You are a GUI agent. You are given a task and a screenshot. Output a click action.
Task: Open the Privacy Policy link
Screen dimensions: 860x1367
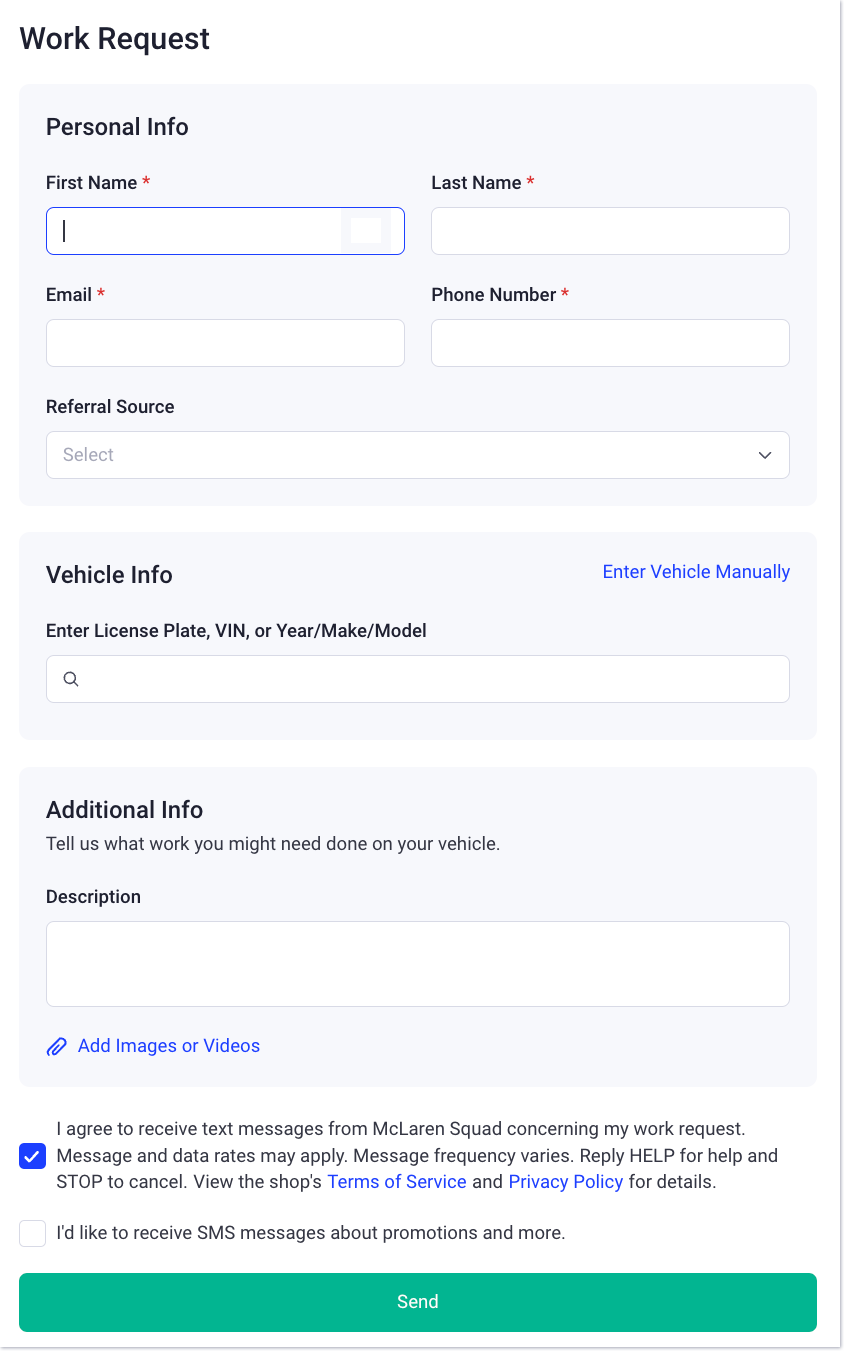click(x=565, y=1182)
